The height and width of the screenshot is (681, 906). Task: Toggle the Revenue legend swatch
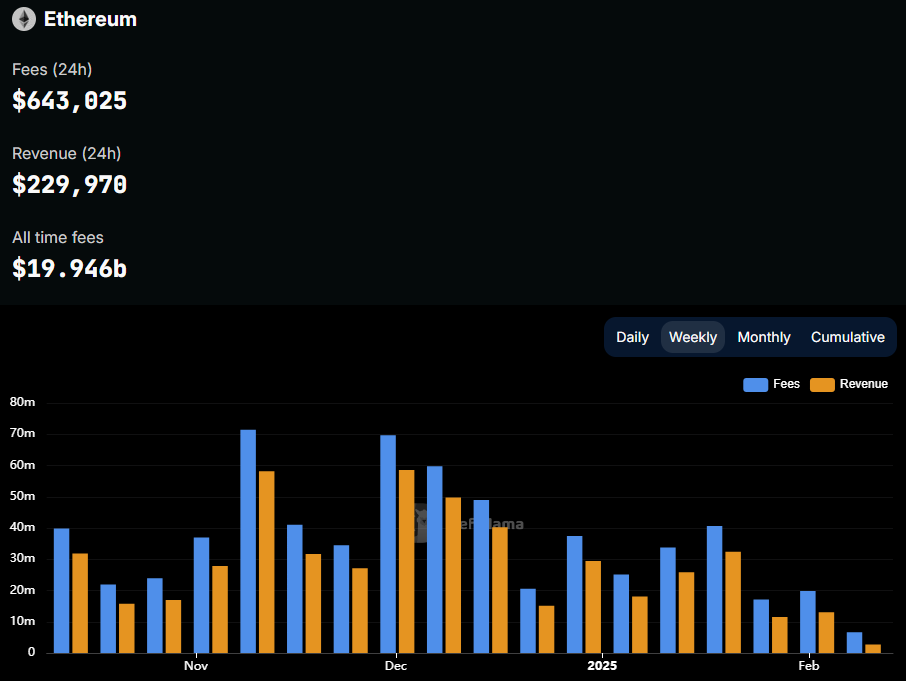pos(822,385)
